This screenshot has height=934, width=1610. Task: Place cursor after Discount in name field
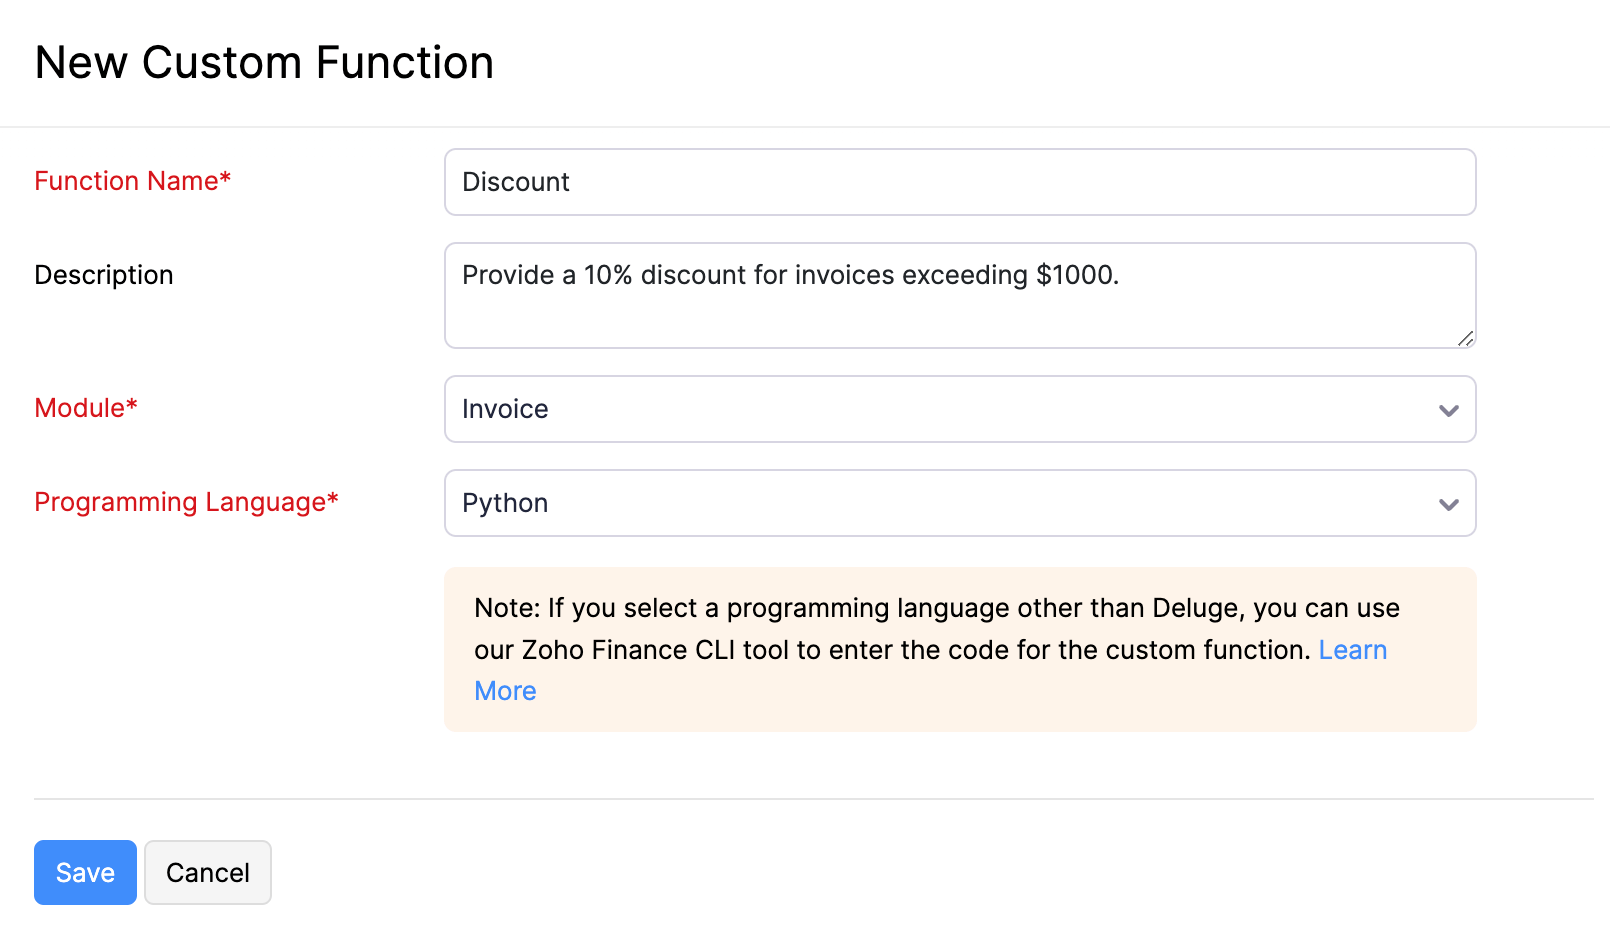click(x=572, y=182)
